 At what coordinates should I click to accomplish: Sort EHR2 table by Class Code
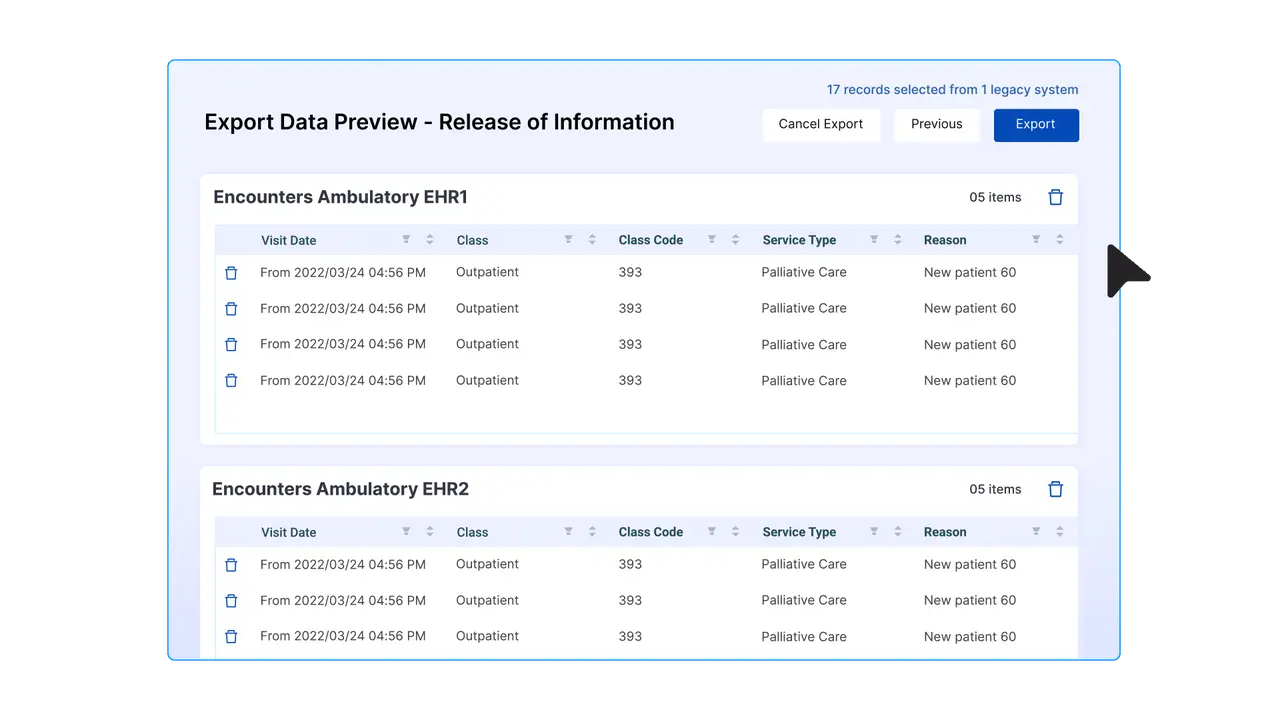click(735, 532)
